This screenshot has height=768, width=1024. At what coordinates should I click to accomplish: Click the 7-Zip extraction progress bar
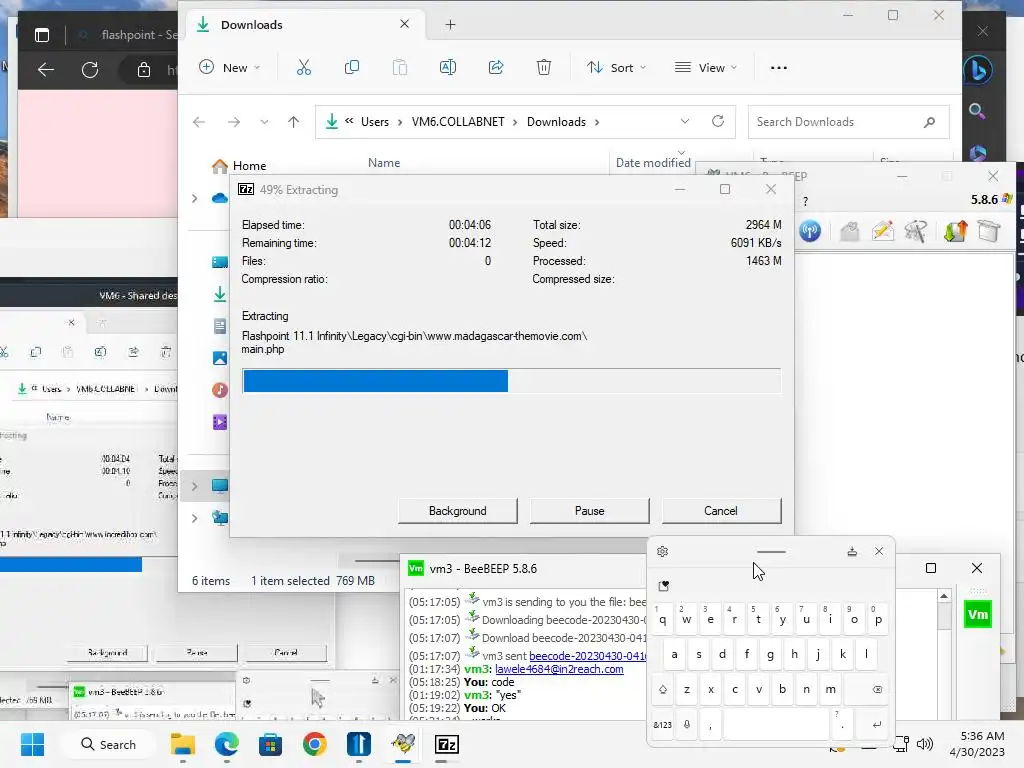point(511,381)
